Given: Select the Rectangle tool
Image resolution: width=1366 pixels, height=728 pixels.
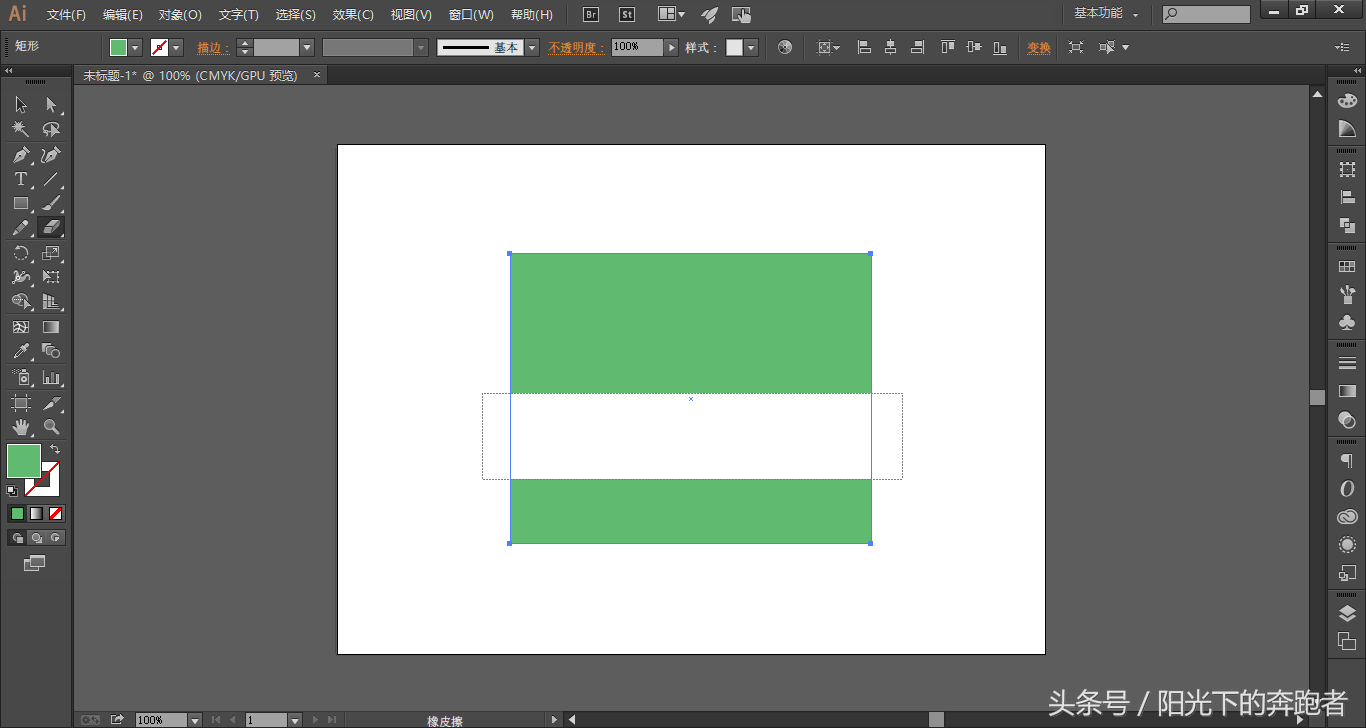Looking at the screenshot, I should 21,203.
